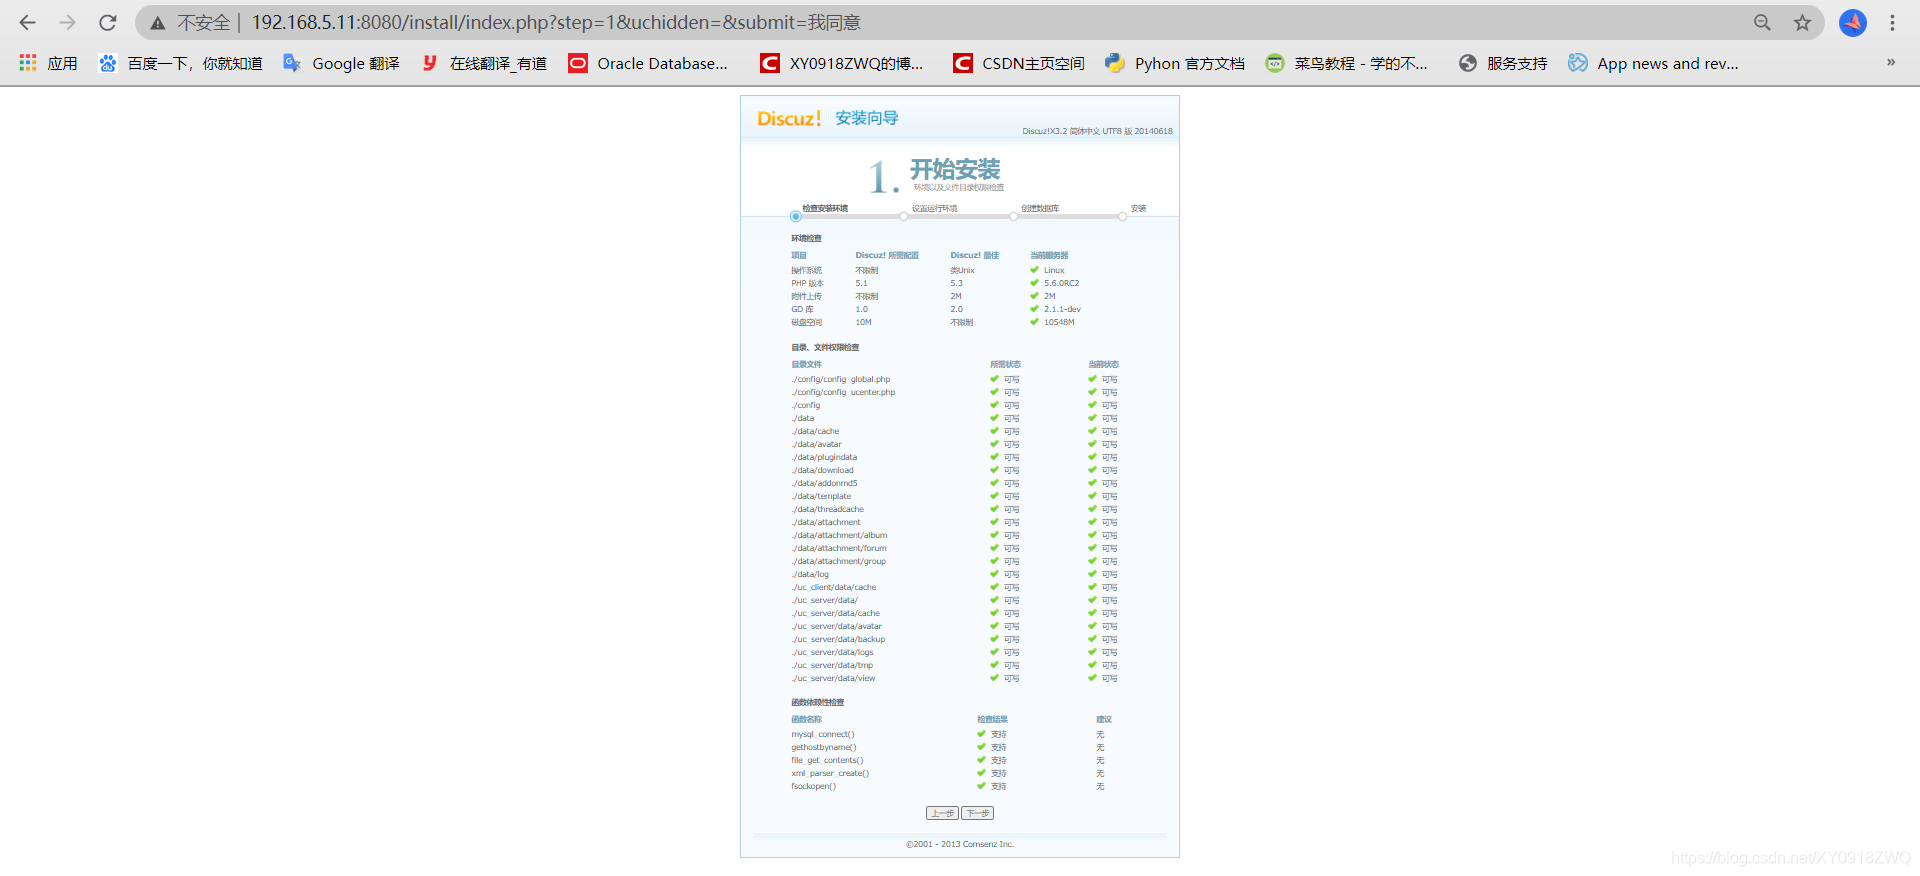
Task: Select the ./uc_server/data/logs row text
Action: 832,652
